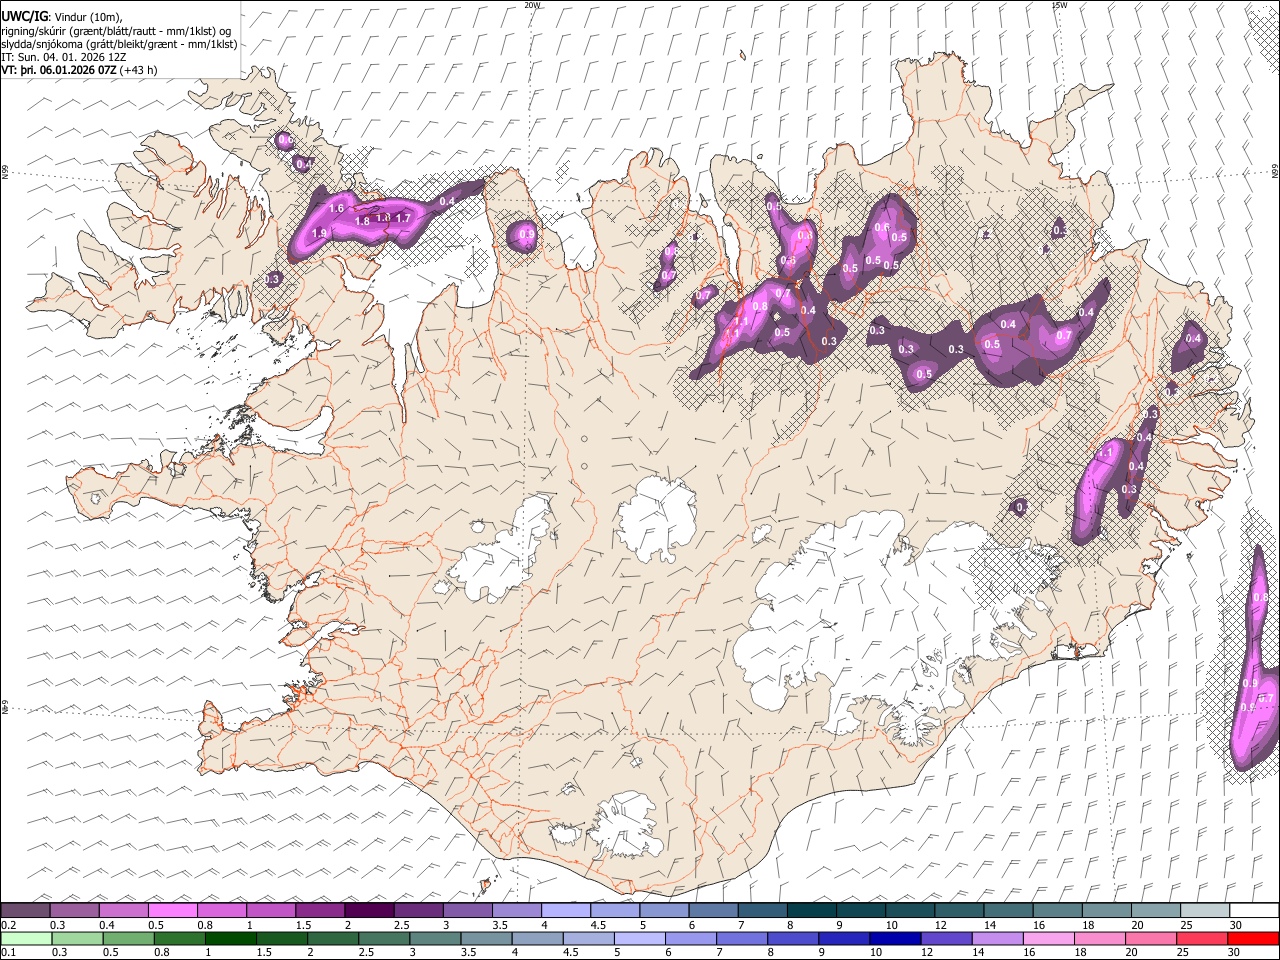
Task: Pick the darkest purple swatch labeled 2
Action: click(369, 910)
